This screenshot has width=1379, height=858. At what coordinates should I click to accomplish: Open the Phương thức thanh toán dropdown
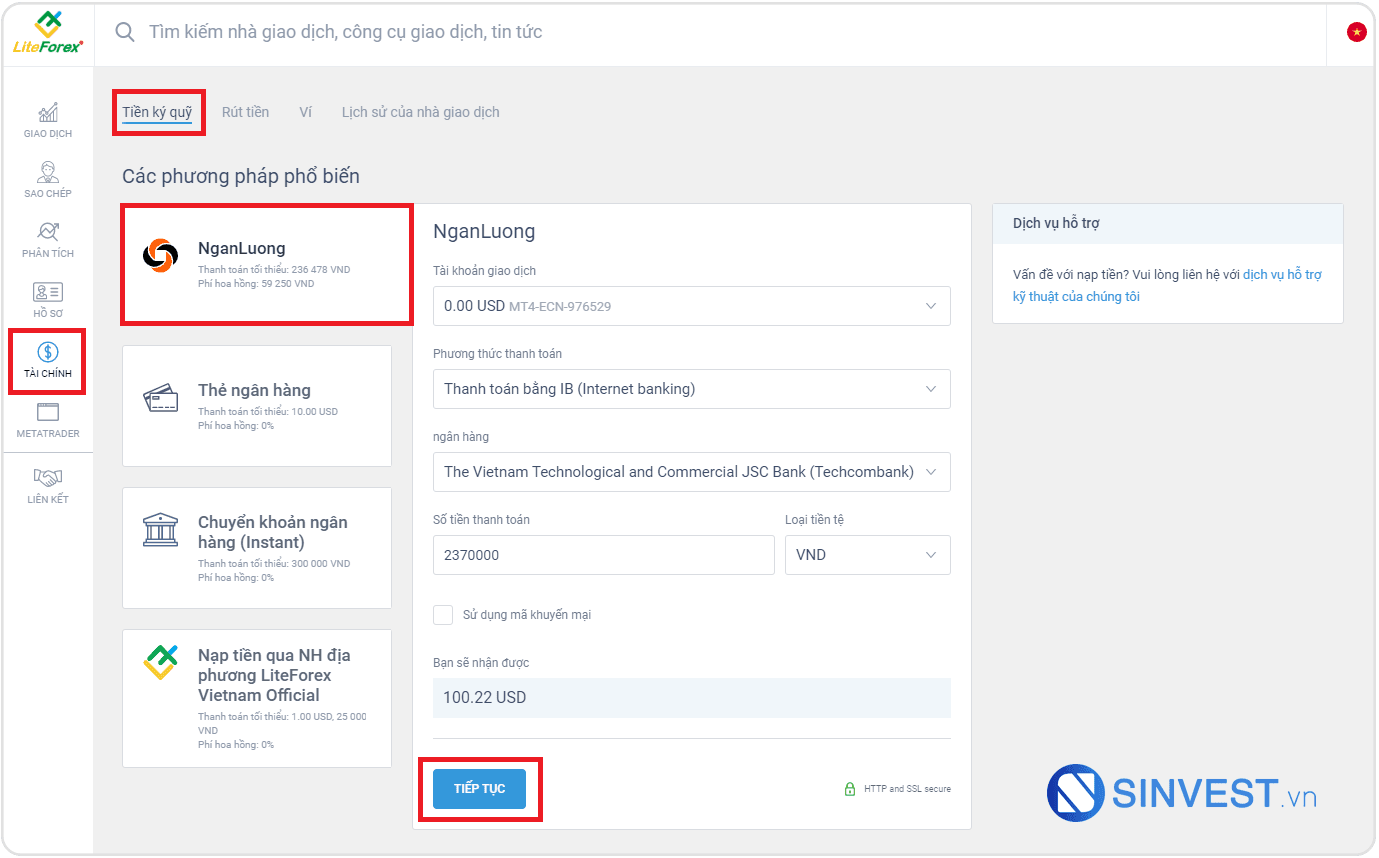pyautogui.click(x=692, y=389)
